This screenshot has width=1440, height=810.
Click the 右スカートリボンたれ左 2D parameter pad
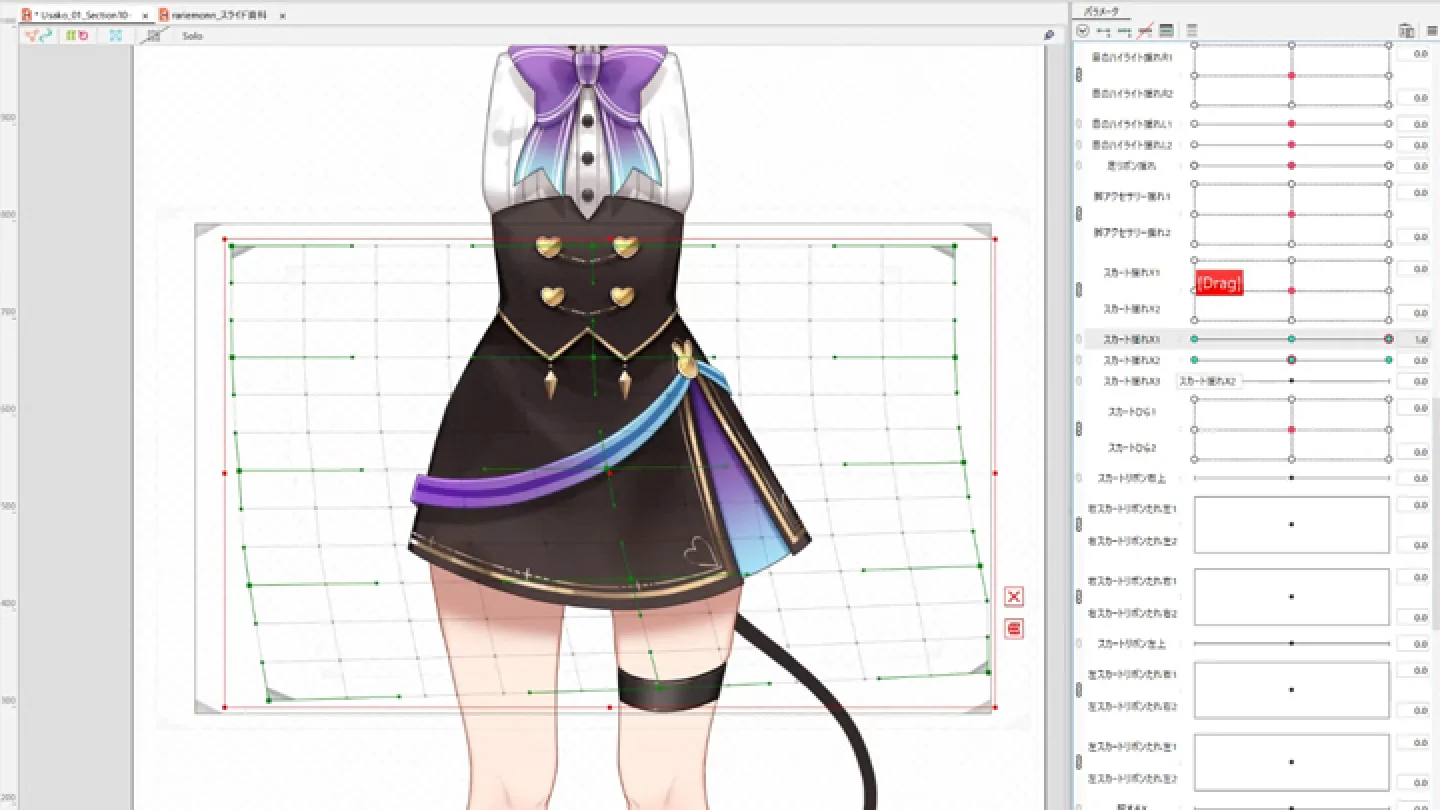click(x=1291, y=524)
